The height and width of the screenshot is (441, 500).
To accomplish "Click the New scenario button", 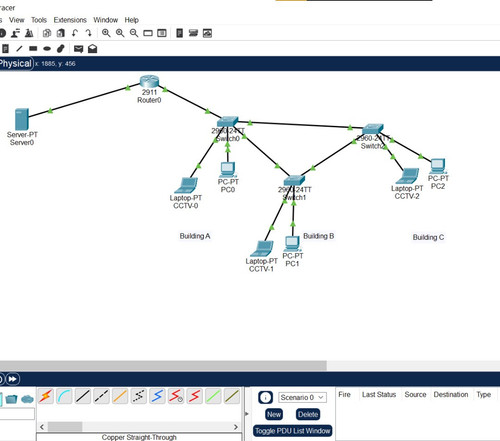I will coord(274,414).
